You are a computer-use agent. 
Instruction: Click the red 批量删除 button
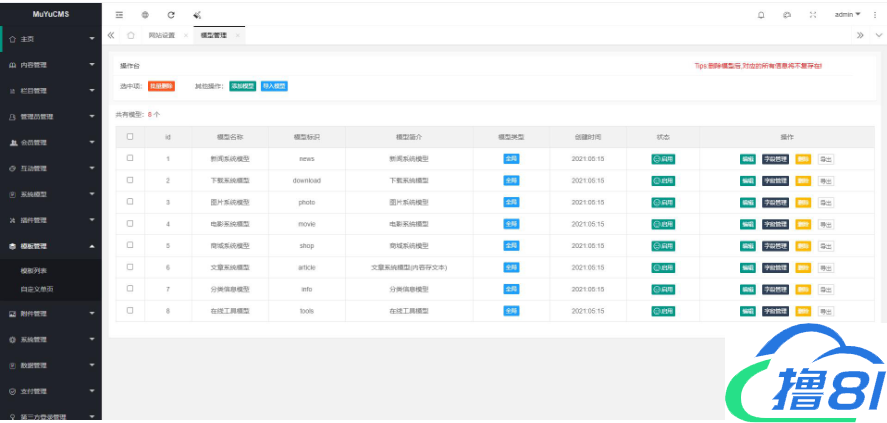tap(161, 87)
